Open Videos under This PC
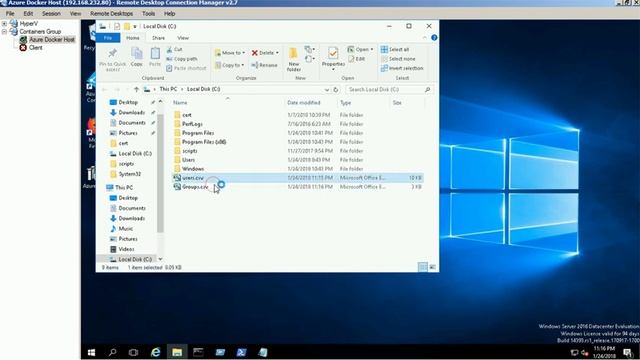 pyautogui.click(x=126, y=249)
